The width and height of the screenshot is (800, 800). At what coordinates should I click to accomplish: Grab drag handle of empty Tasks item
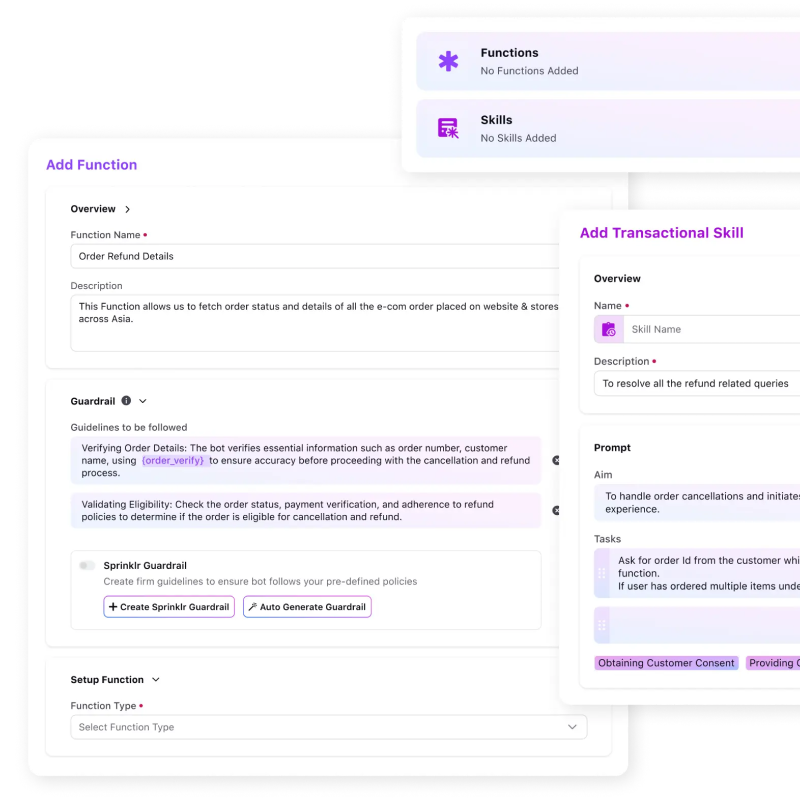(x=601, y=625)
